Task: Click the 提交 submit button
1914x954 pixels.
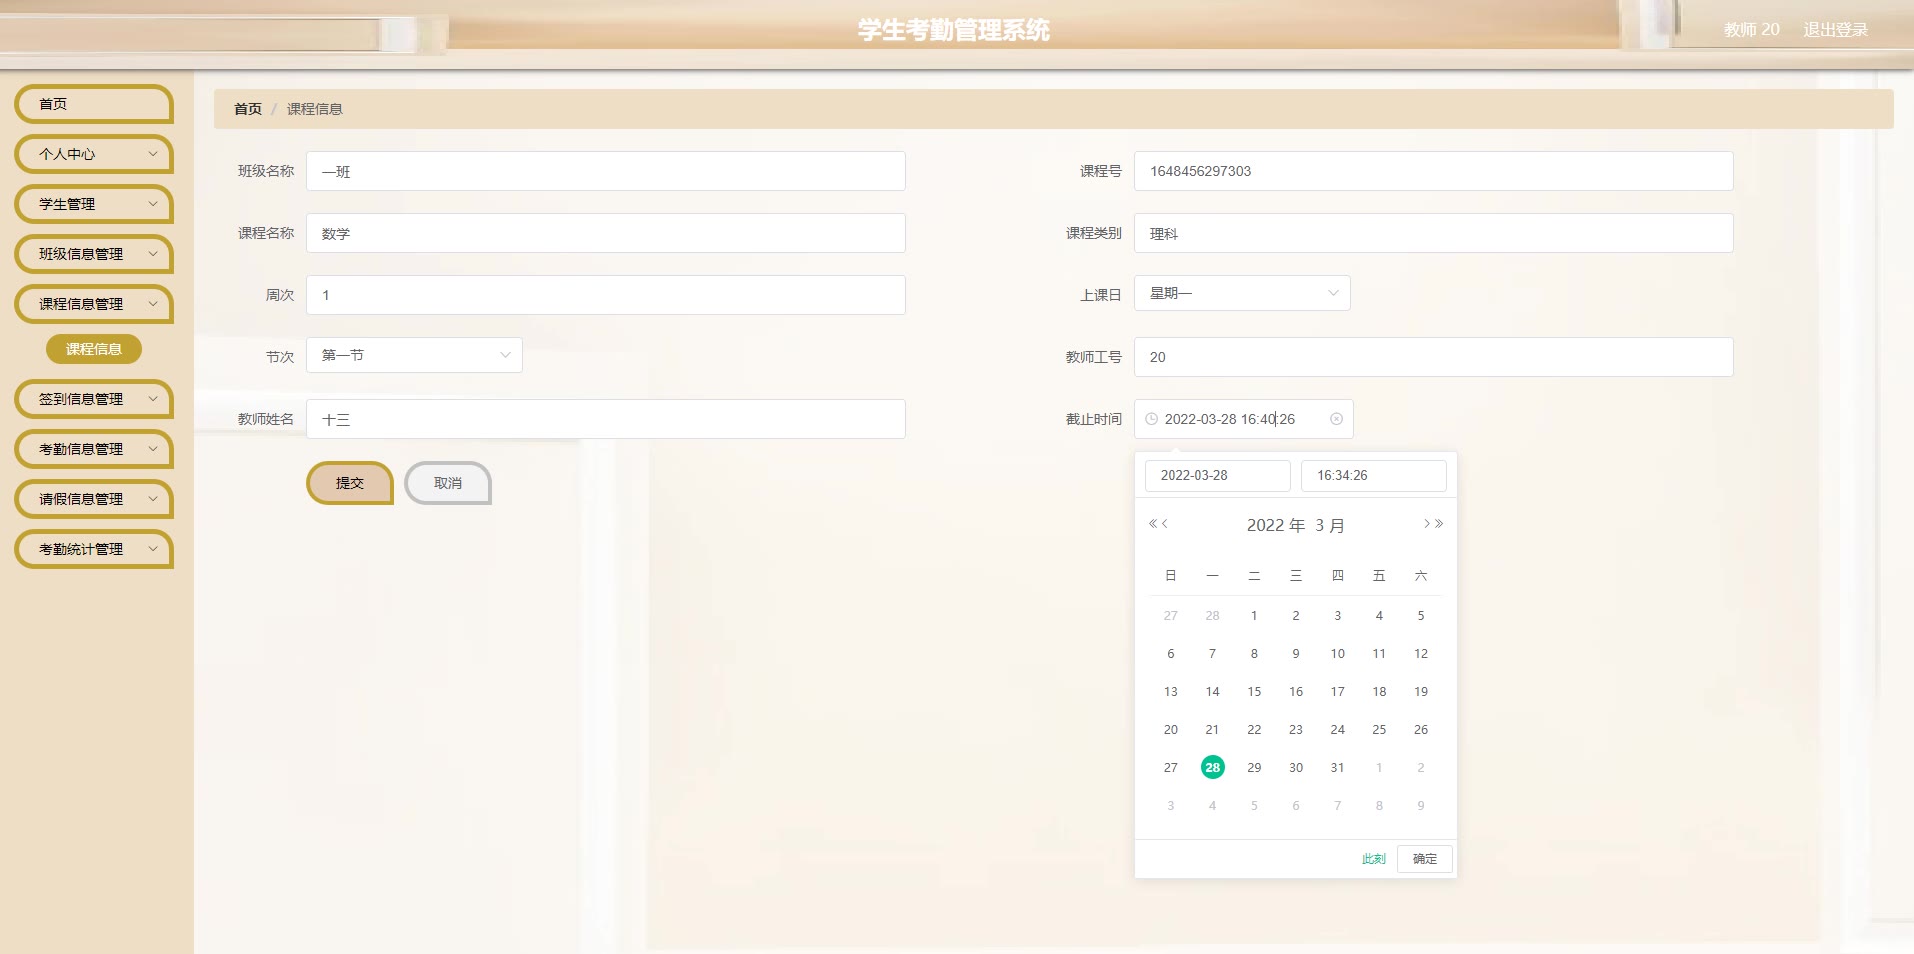Action: (x=349, y=483)
